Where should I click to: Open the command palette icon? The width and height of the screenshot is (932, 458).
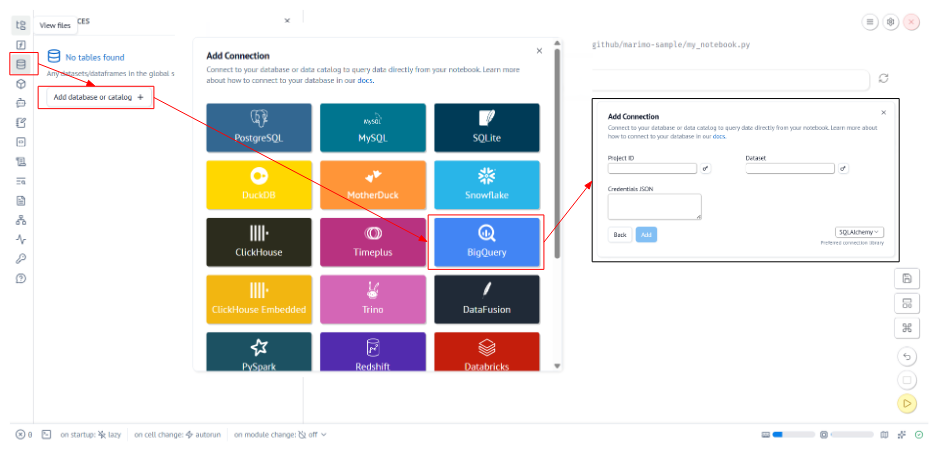(907, 327)
